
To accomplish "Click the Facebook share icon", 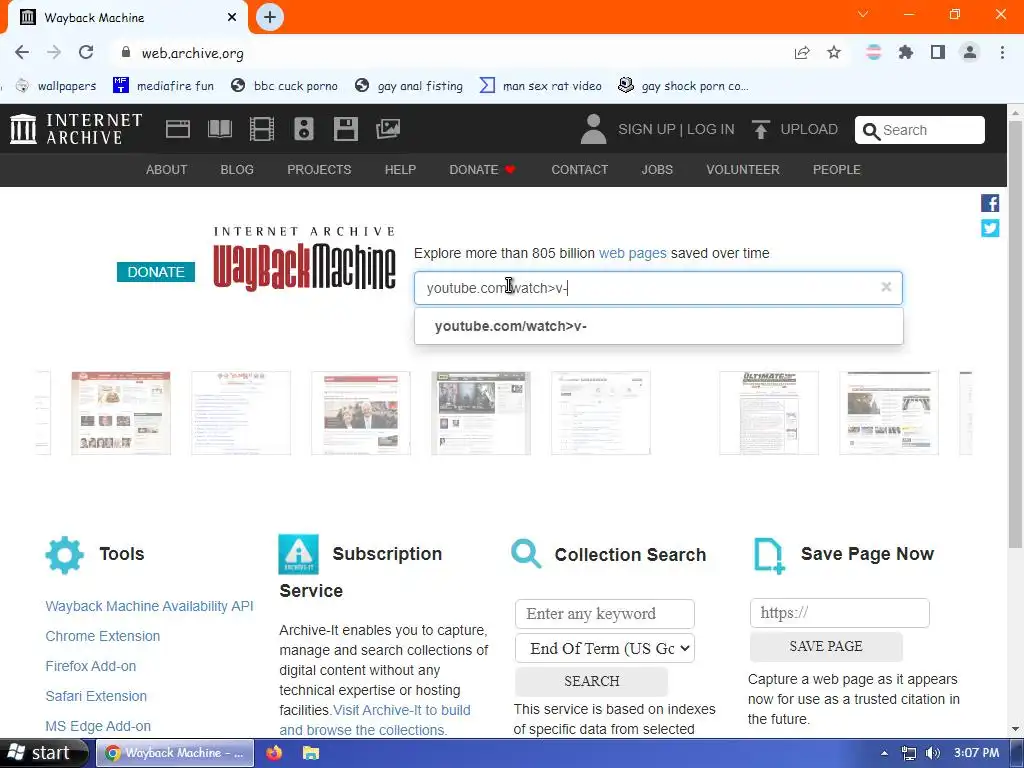I will coord(989,203).
